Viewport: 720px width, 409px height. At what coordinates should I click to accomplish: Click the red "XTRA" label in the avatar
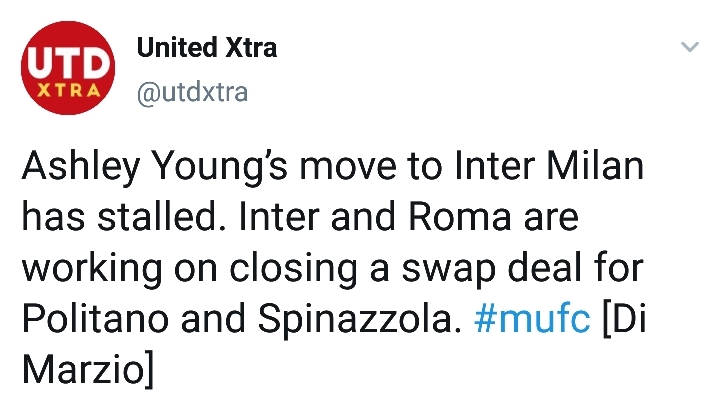(67, 90)
